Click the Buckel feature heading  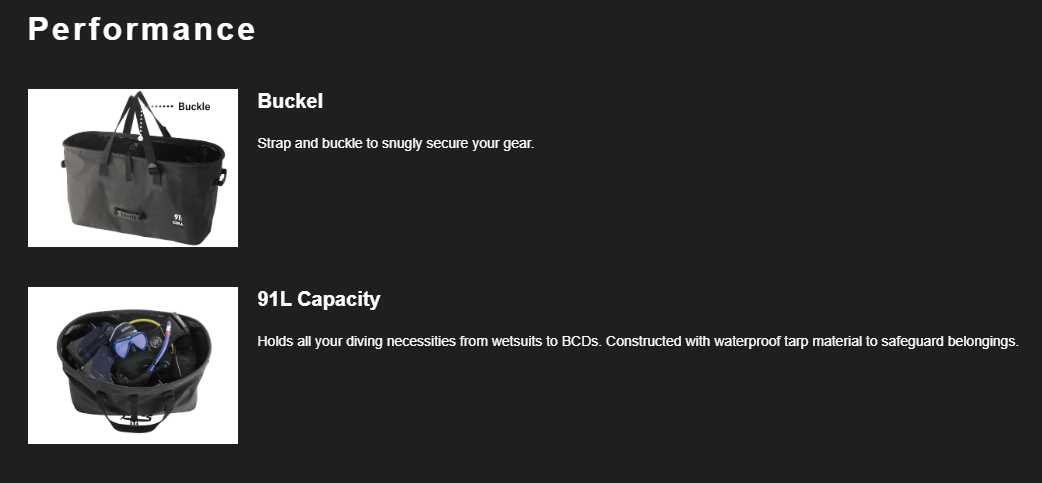point(290,101)
